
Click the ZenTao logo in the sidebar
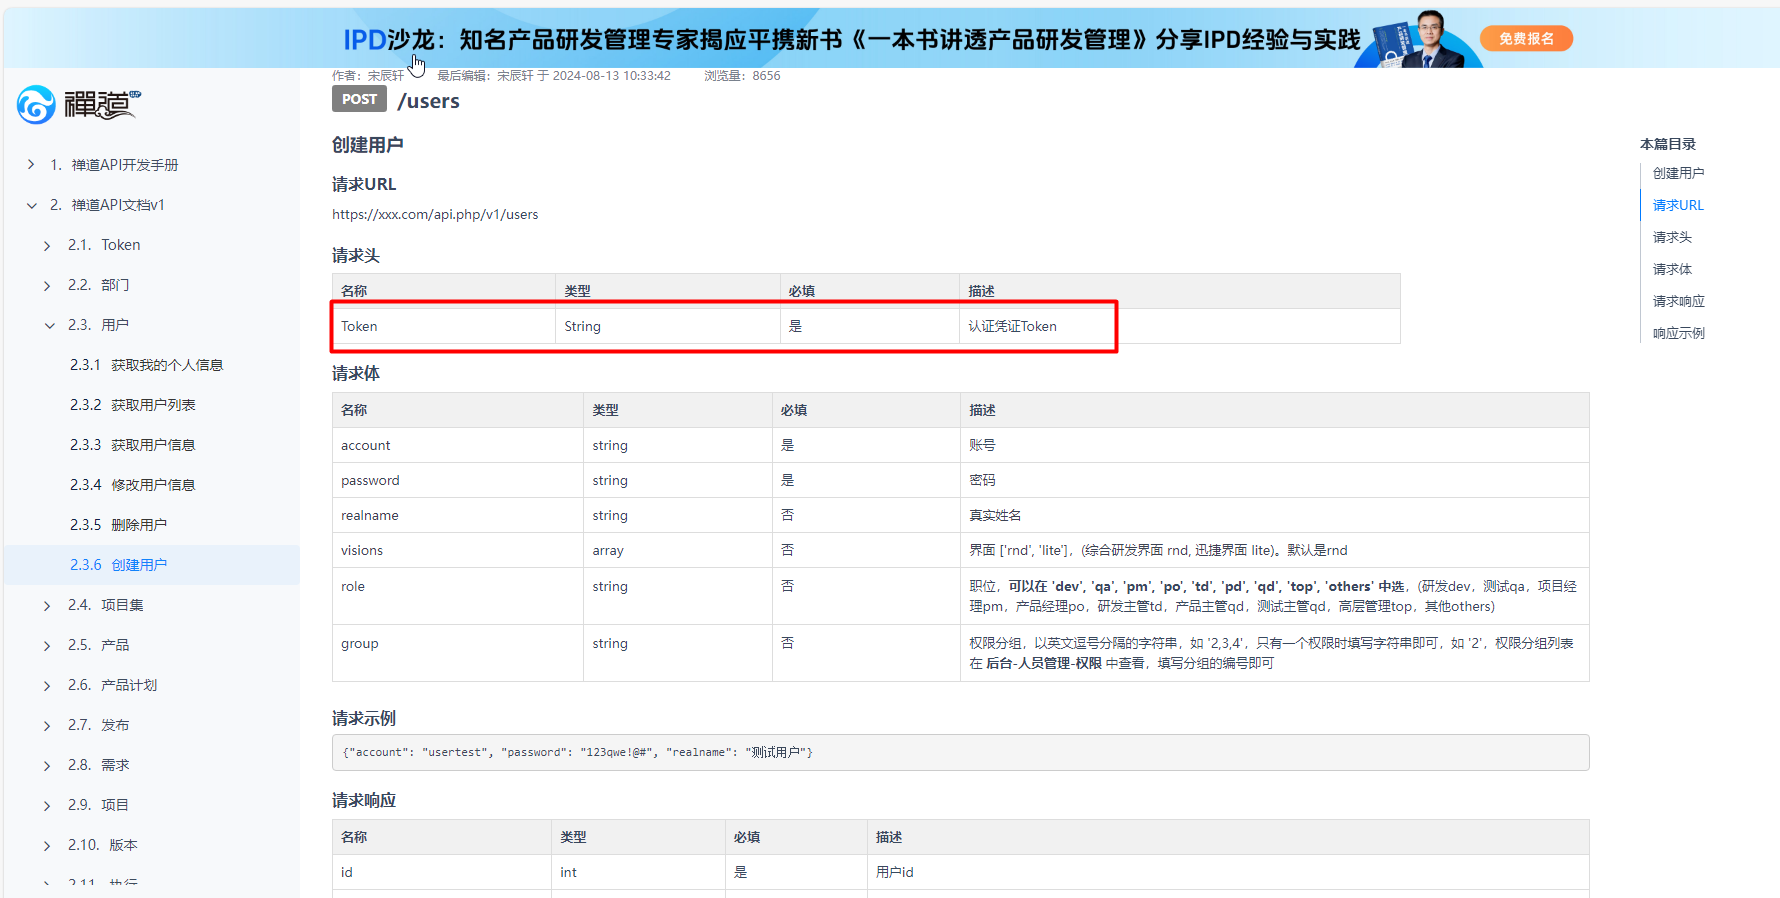[79, 104]
